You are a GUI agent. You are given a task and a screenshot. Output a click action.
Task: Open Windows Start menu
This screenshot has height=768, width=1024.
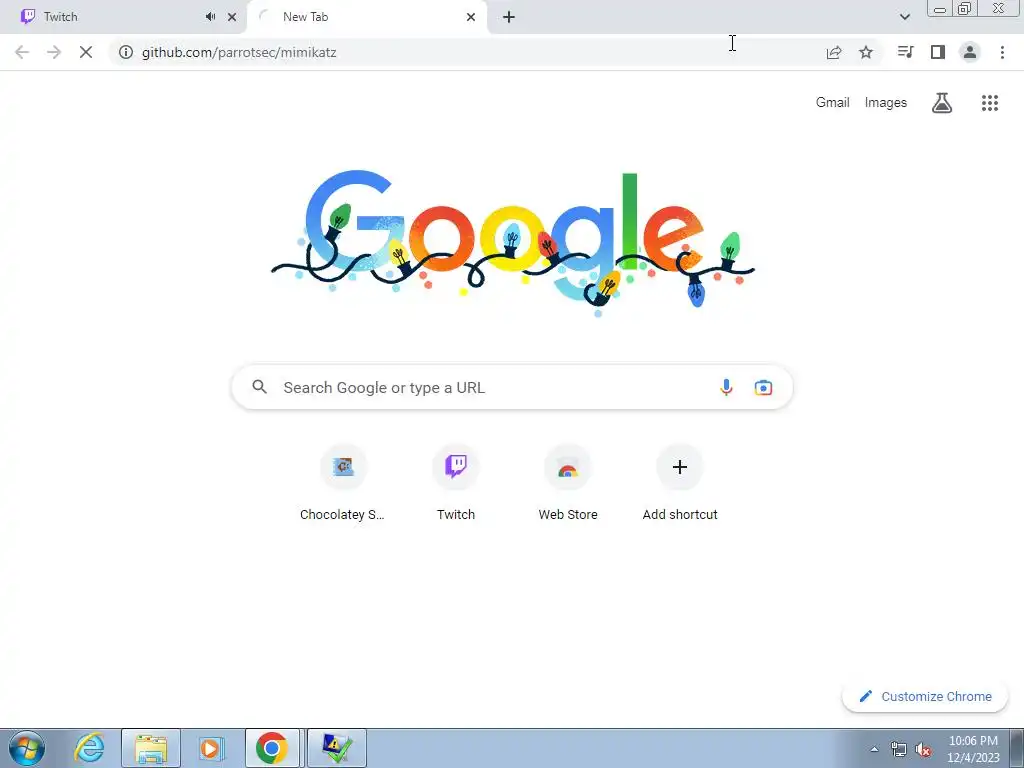27,748
